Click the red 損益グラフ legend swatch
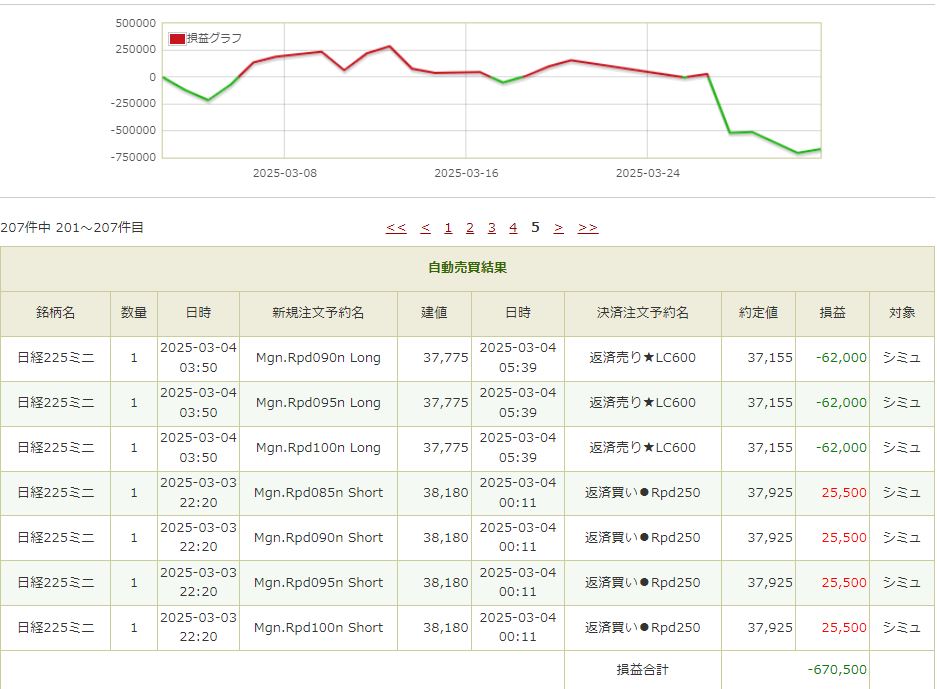This screenshot has width=937, height=689. point(177,39)
